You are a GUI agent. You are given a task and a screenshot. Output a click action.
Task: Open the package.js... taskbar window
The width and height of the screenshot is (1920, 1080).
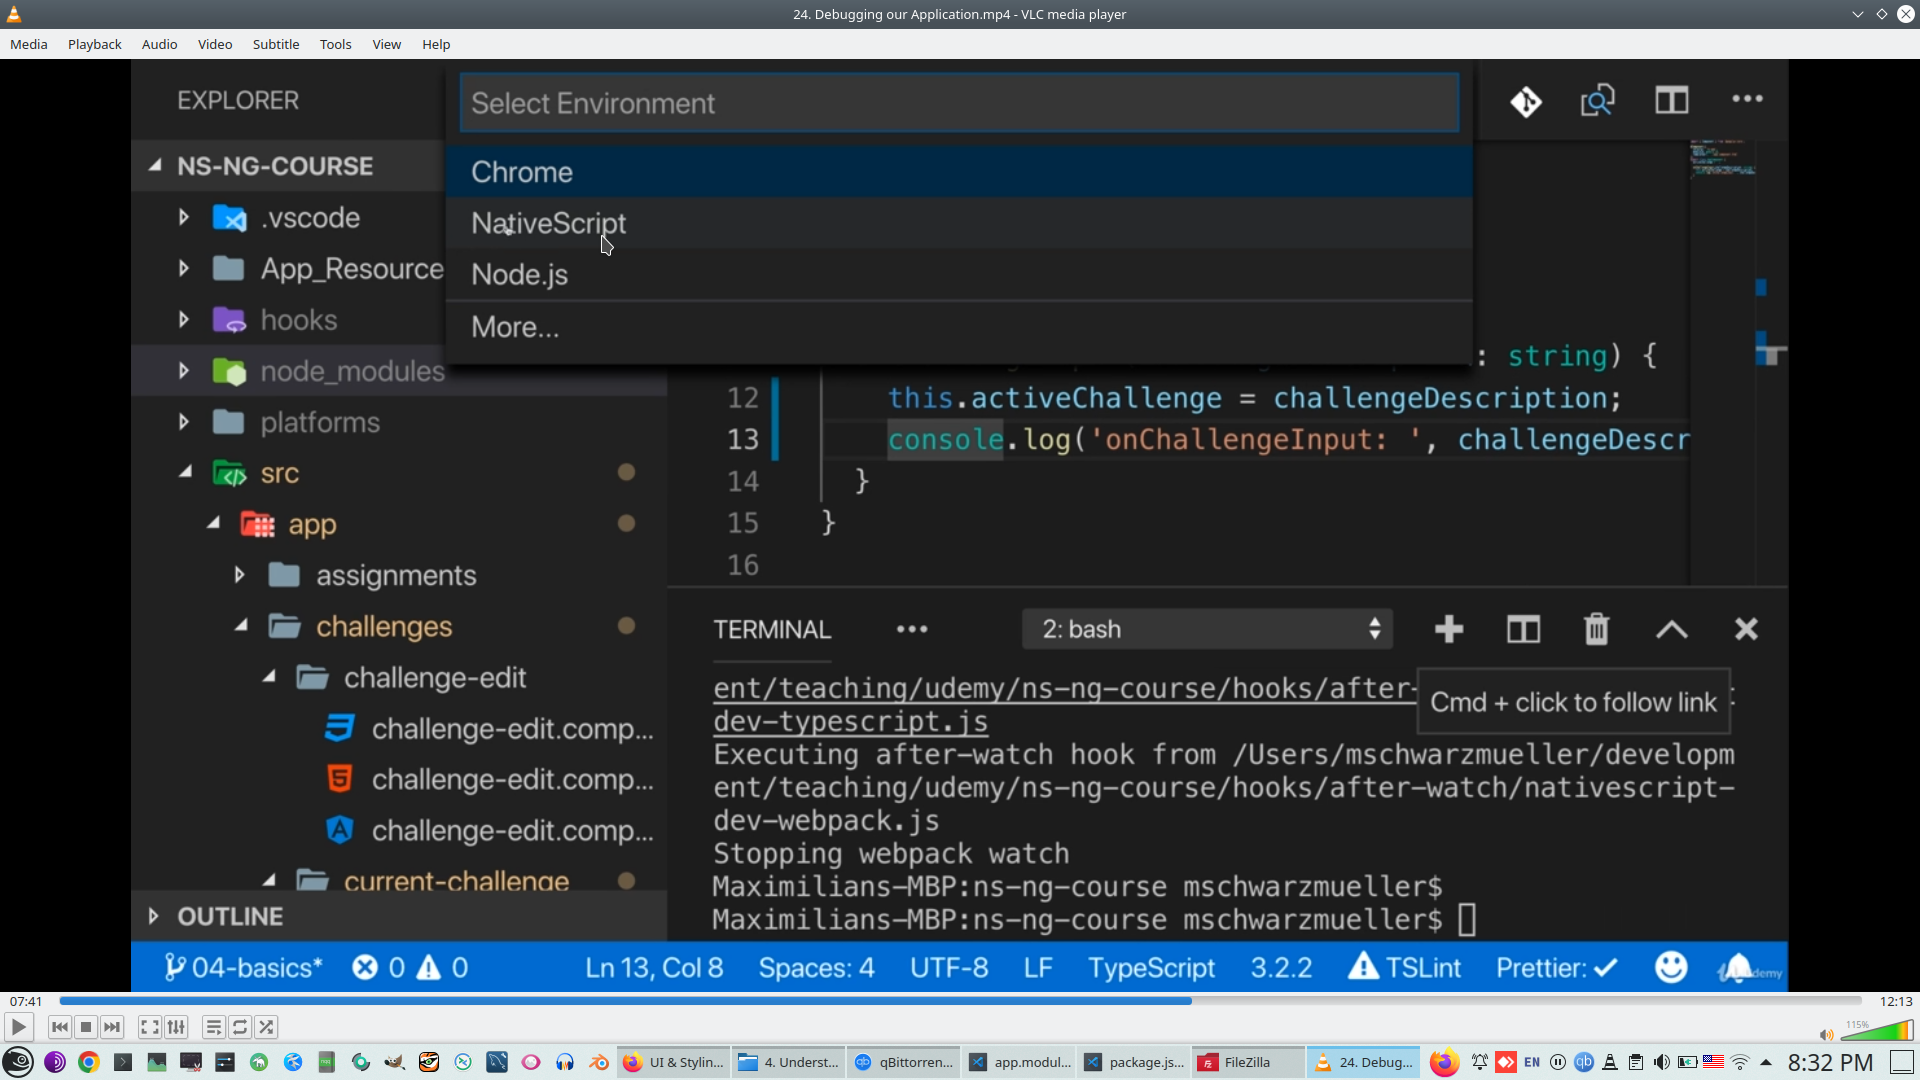[1135, 1062]
